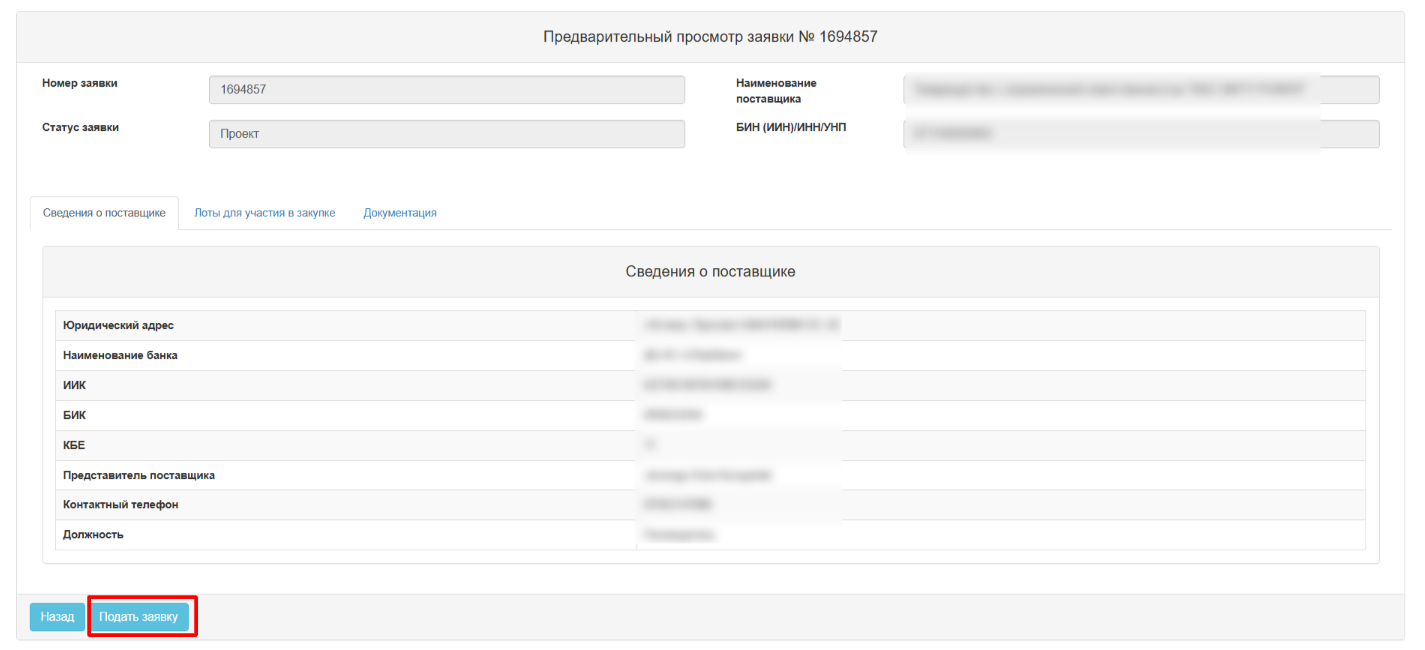Select the "Статус заявки" field showing Проект
The height and width of the screenshot is (650, 1425).
click(x=446, y=134)
